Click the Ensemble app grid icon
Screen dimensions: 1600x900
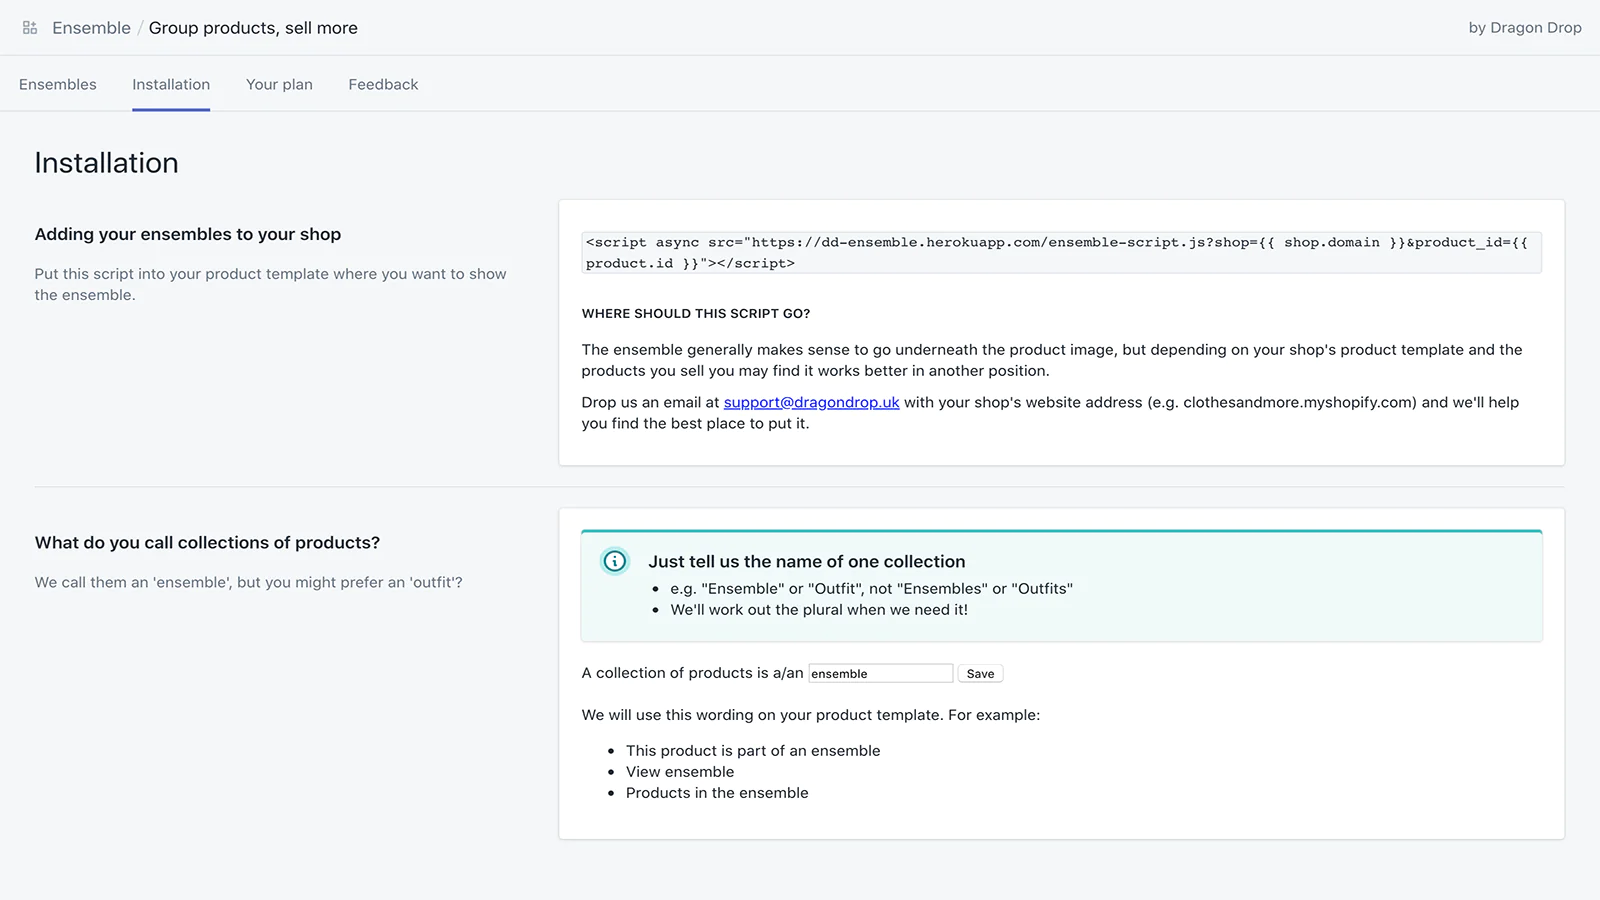click(x=30, y=28)
